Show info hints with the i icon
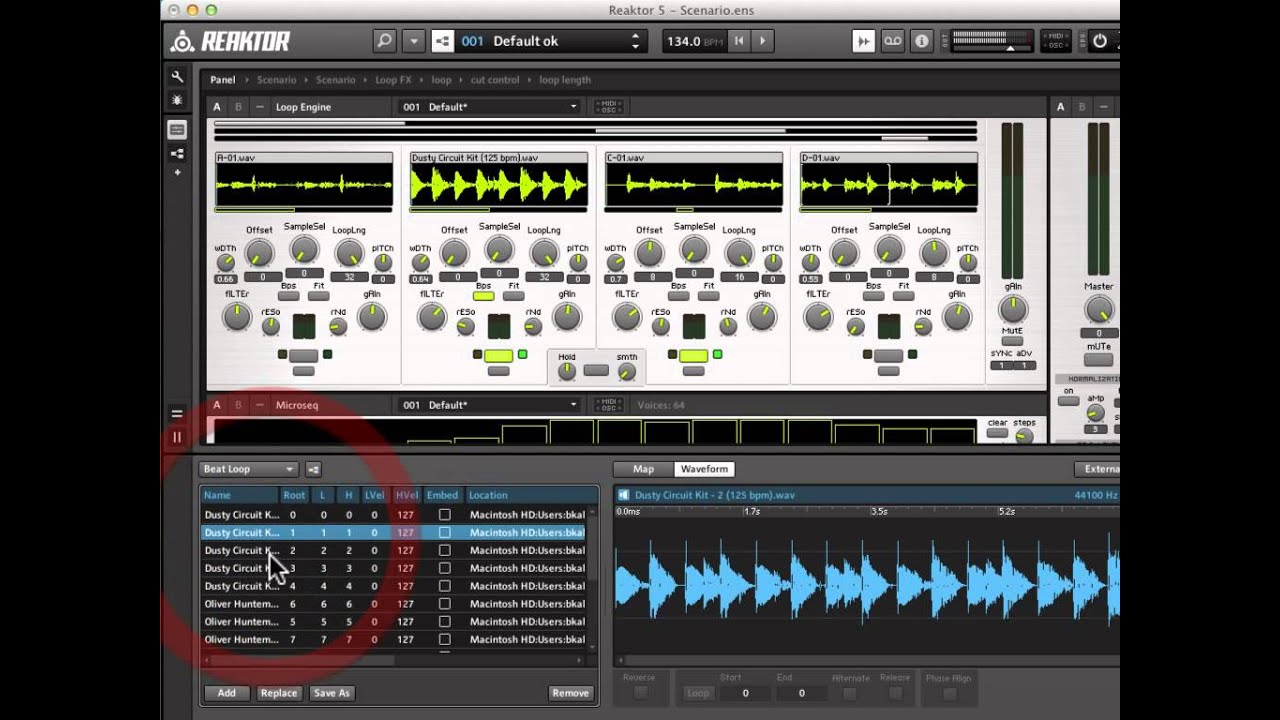1280x720 pixels. [x=921, y=41]
